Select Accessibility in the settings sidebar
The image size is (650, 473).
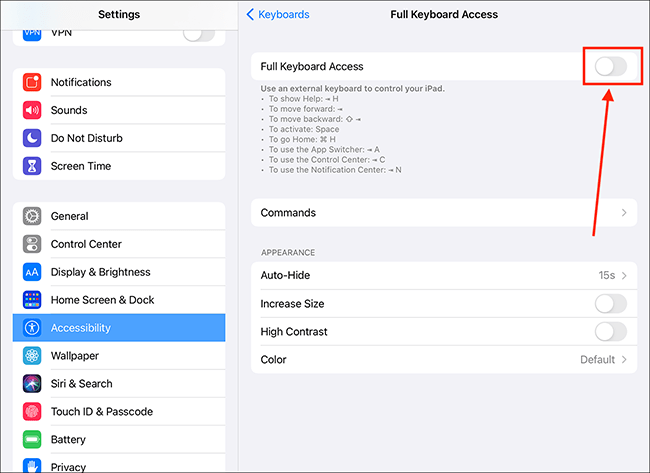pos(119,328)
